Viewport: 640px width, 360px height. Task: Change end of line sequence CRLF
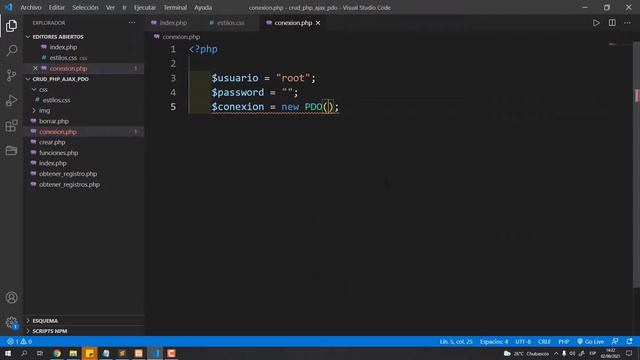544,341
